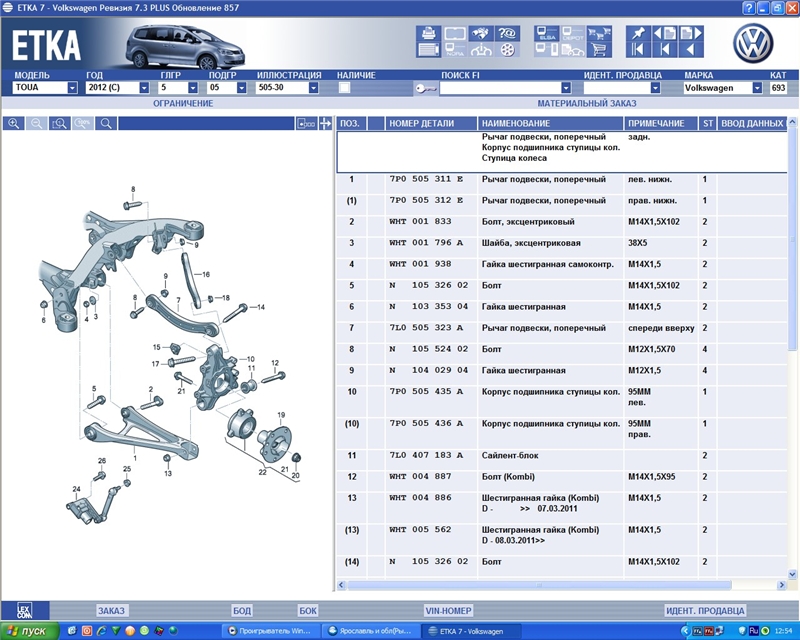Open the ELSA link icon

click(x=547, y=34)
